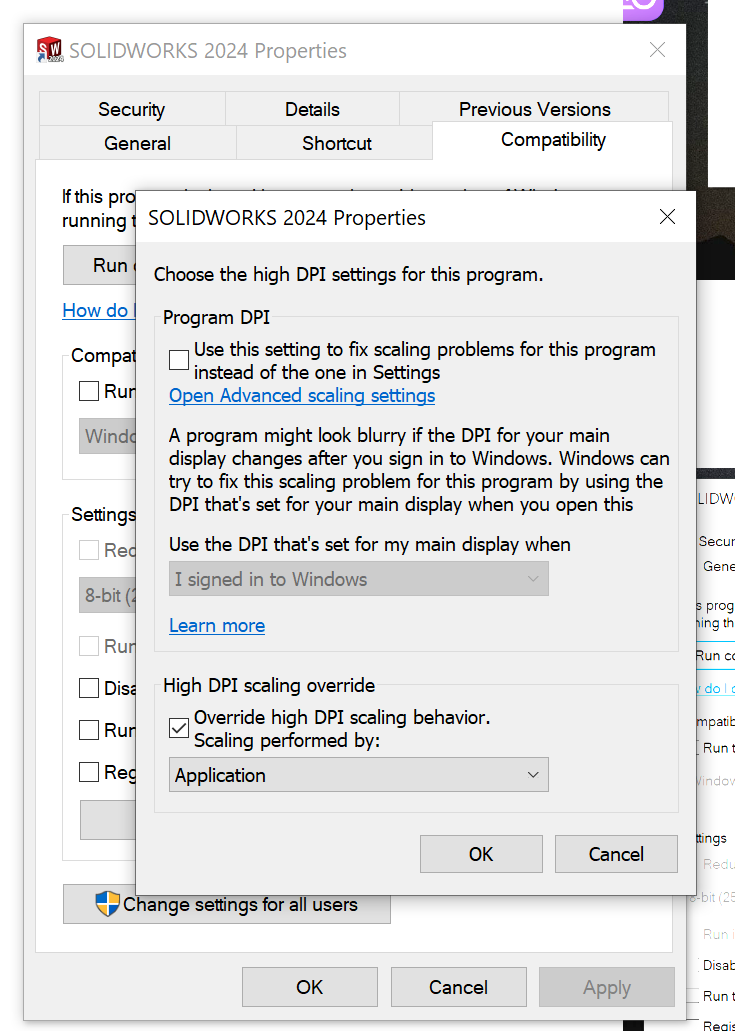Viewport: 735px width, 1031px height.
Task: Toggle the partially hidden 'Disa…' checkbox
Action: 89,688
